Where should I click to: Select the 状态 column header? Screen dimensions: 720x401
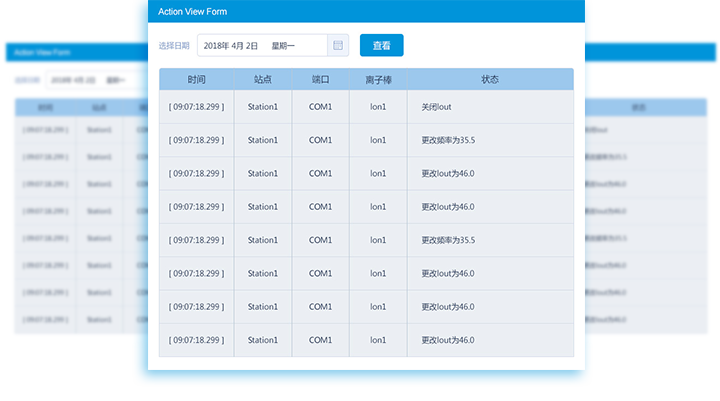click(490, 79)
